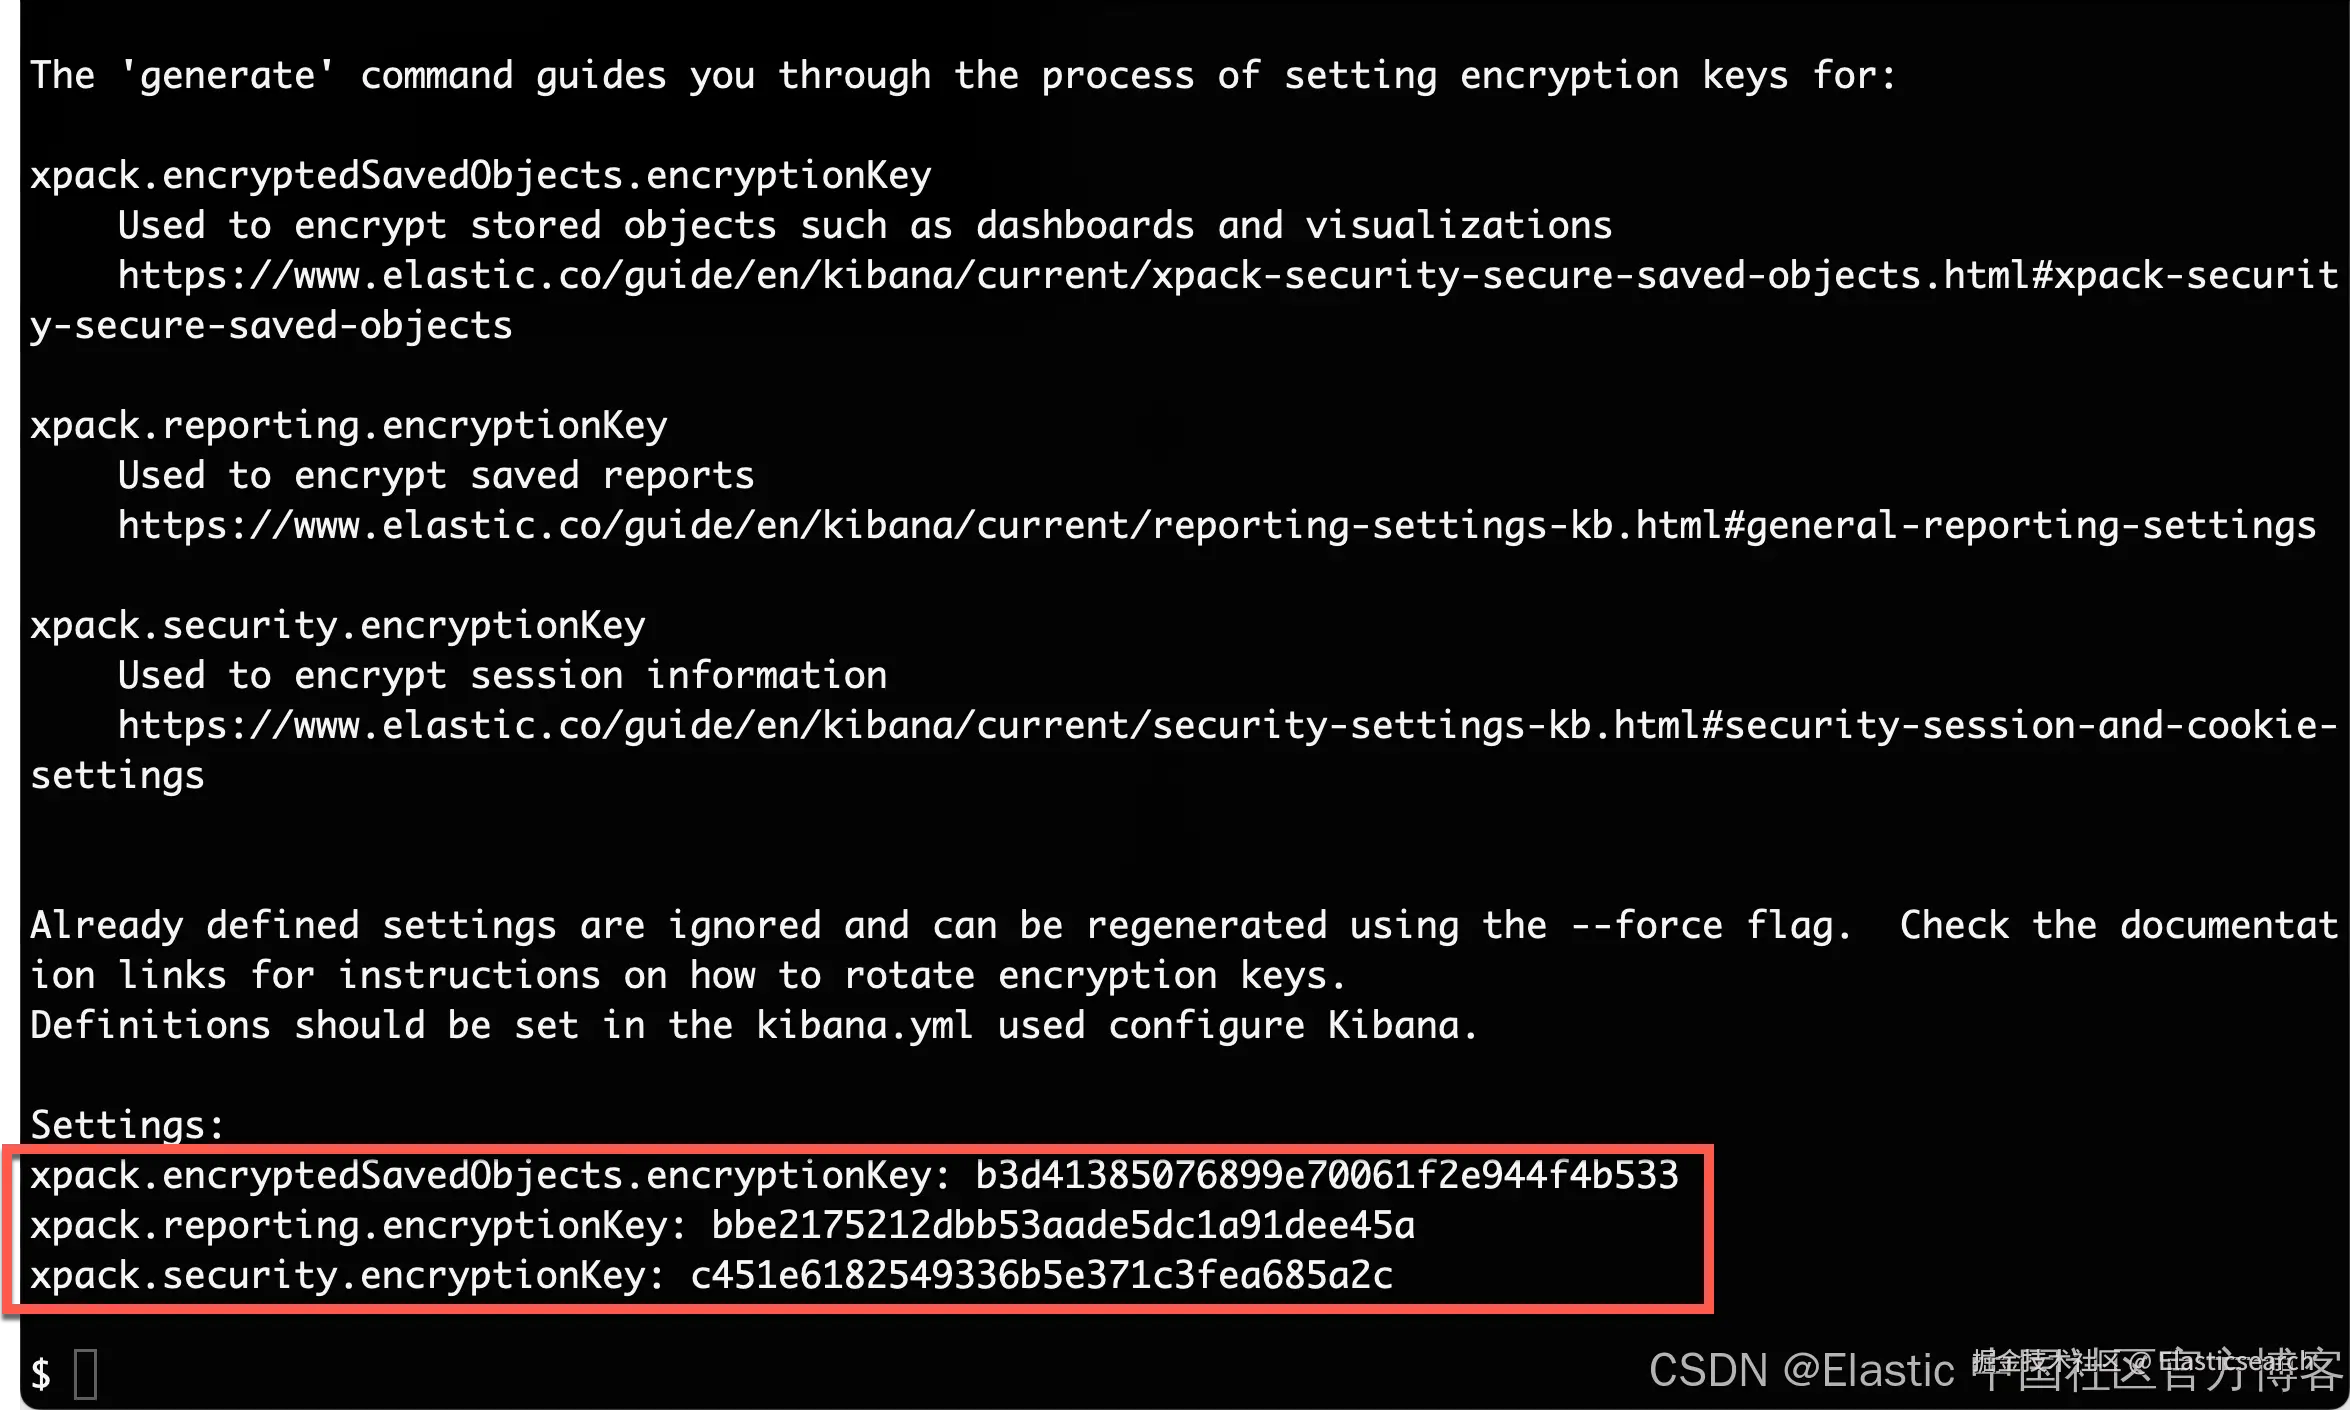The width and height of the screenshot is (2350, 1410).
Task: Click the 'Used to encrypt saved reports' line
Action: [x=436, y=476]
